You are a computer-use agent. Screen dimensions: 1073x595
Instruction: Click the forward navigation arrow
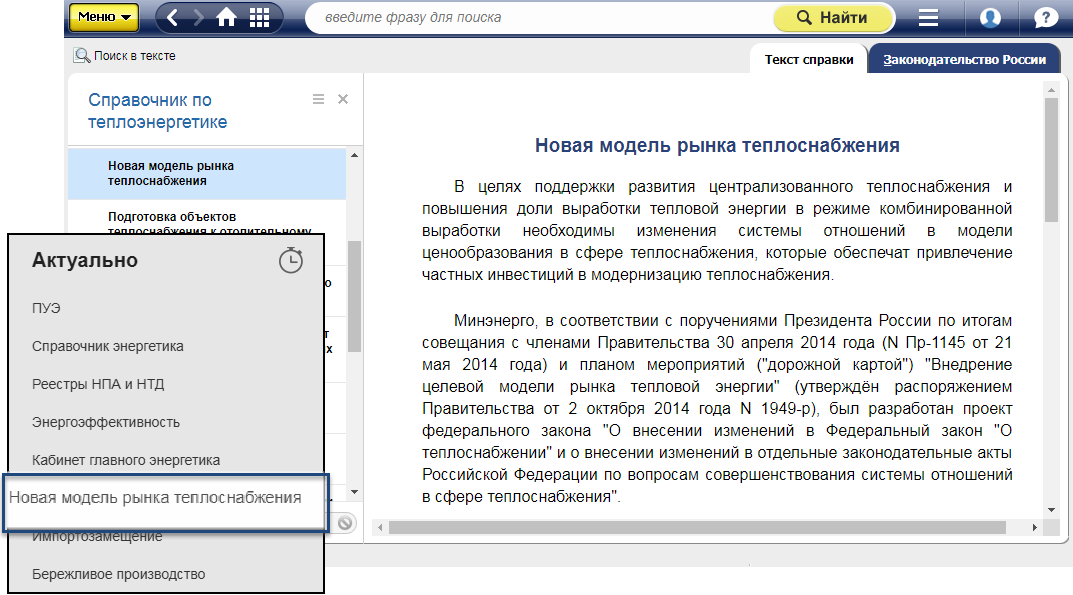point(198,17)
